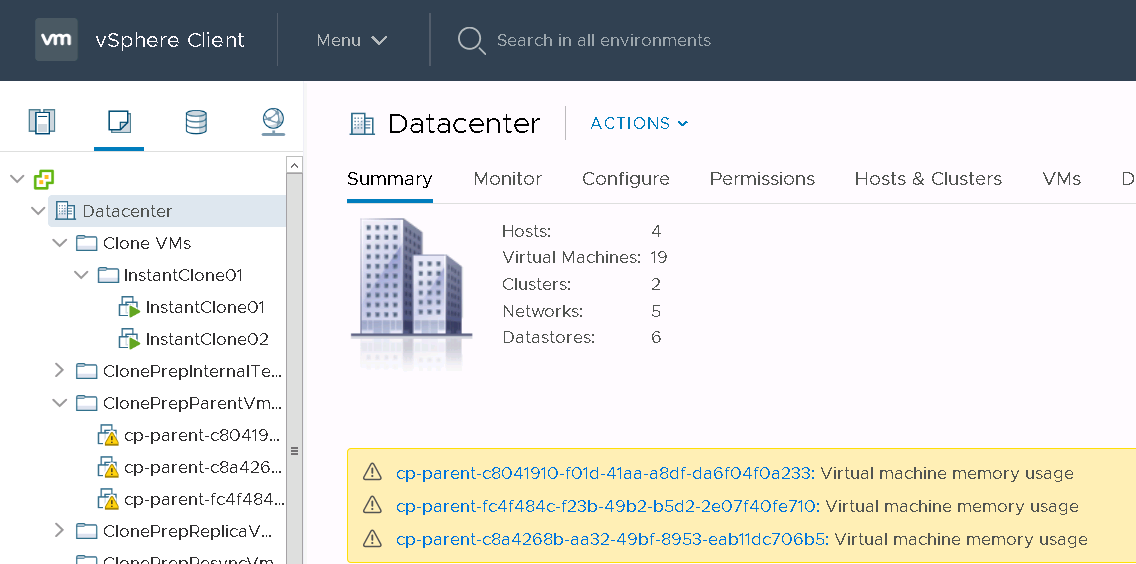
Task: Select cp-parent-c8a426... in the tree
Action: [x=202, y=468]
